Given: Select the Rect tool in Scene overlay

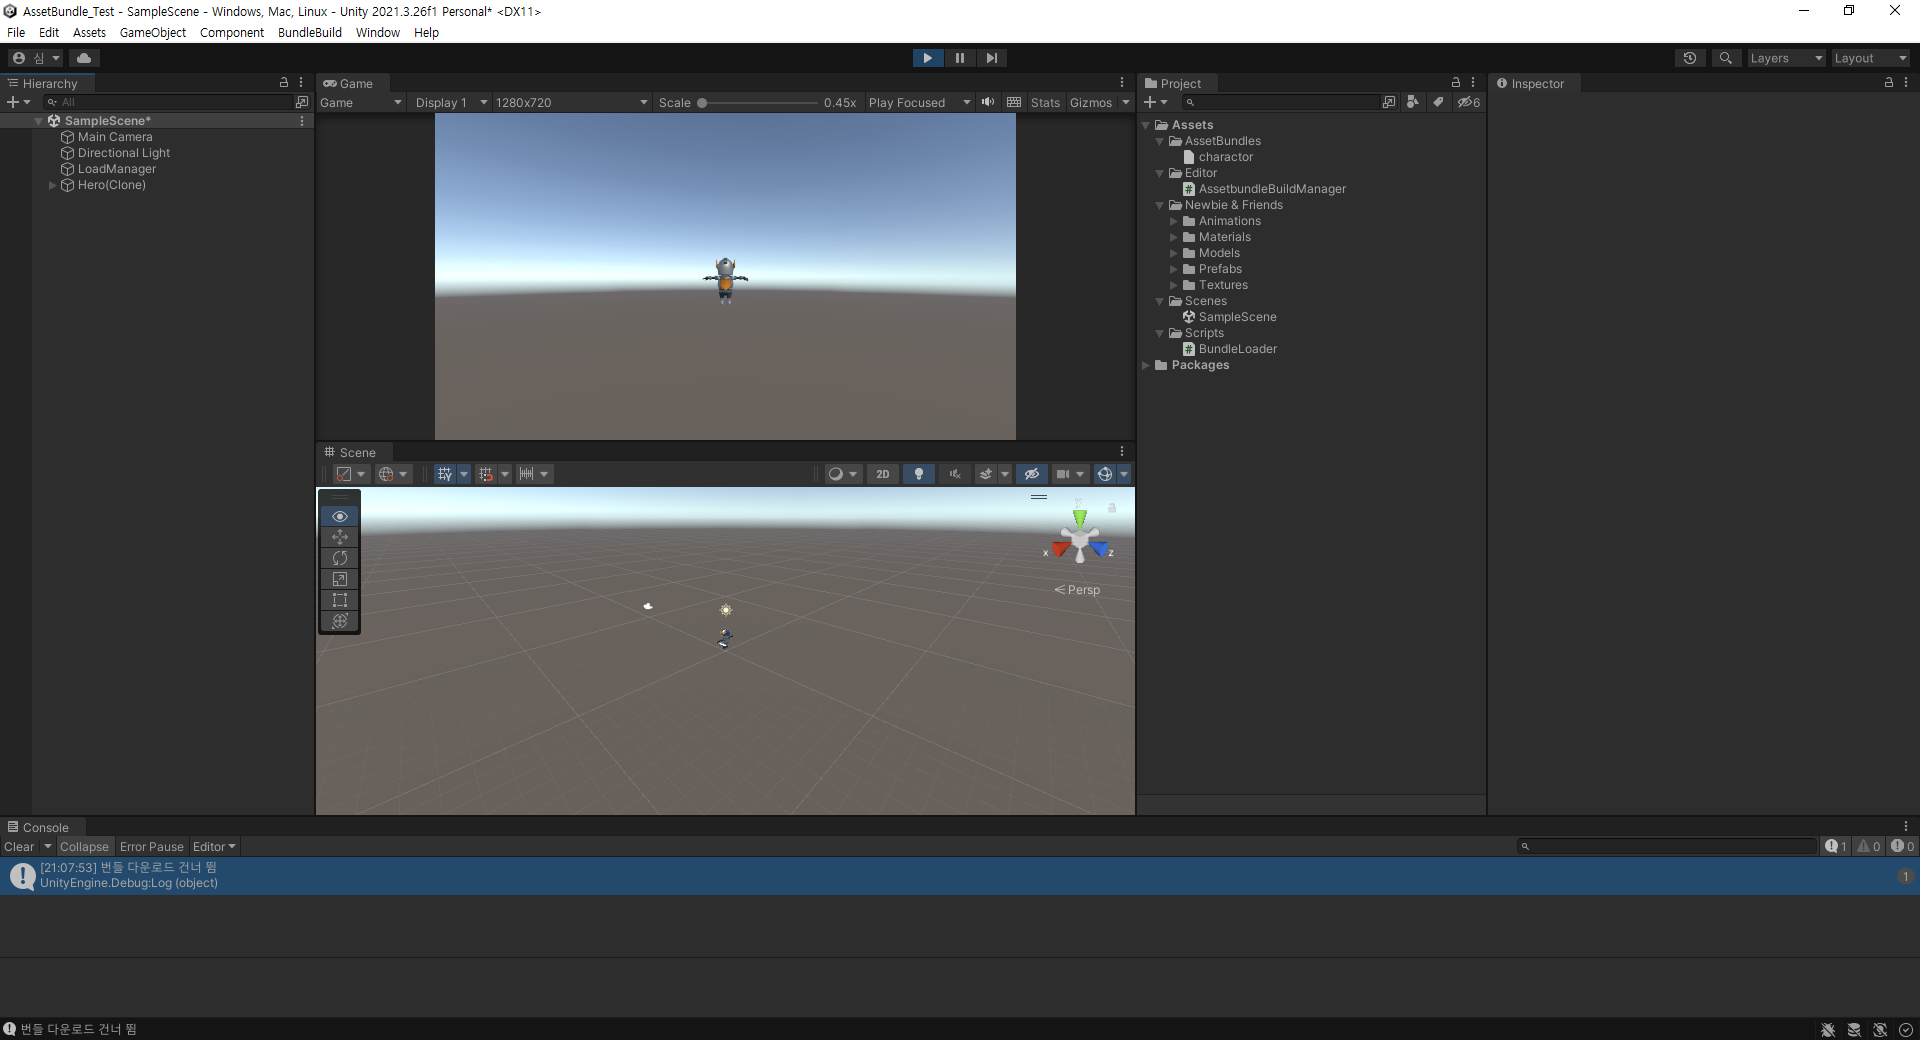Looking at the screenshot, I should (x=340, y=600).
